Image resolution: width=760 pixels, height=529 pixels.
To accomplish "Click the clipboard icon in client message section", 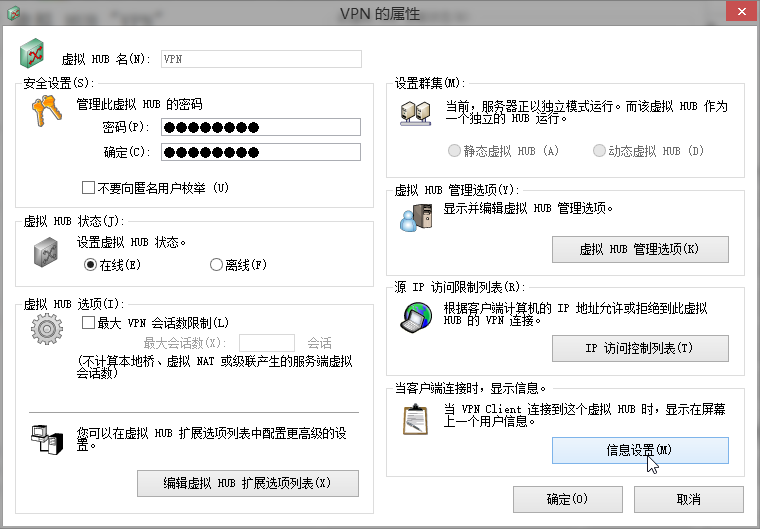I will point(415,418).
